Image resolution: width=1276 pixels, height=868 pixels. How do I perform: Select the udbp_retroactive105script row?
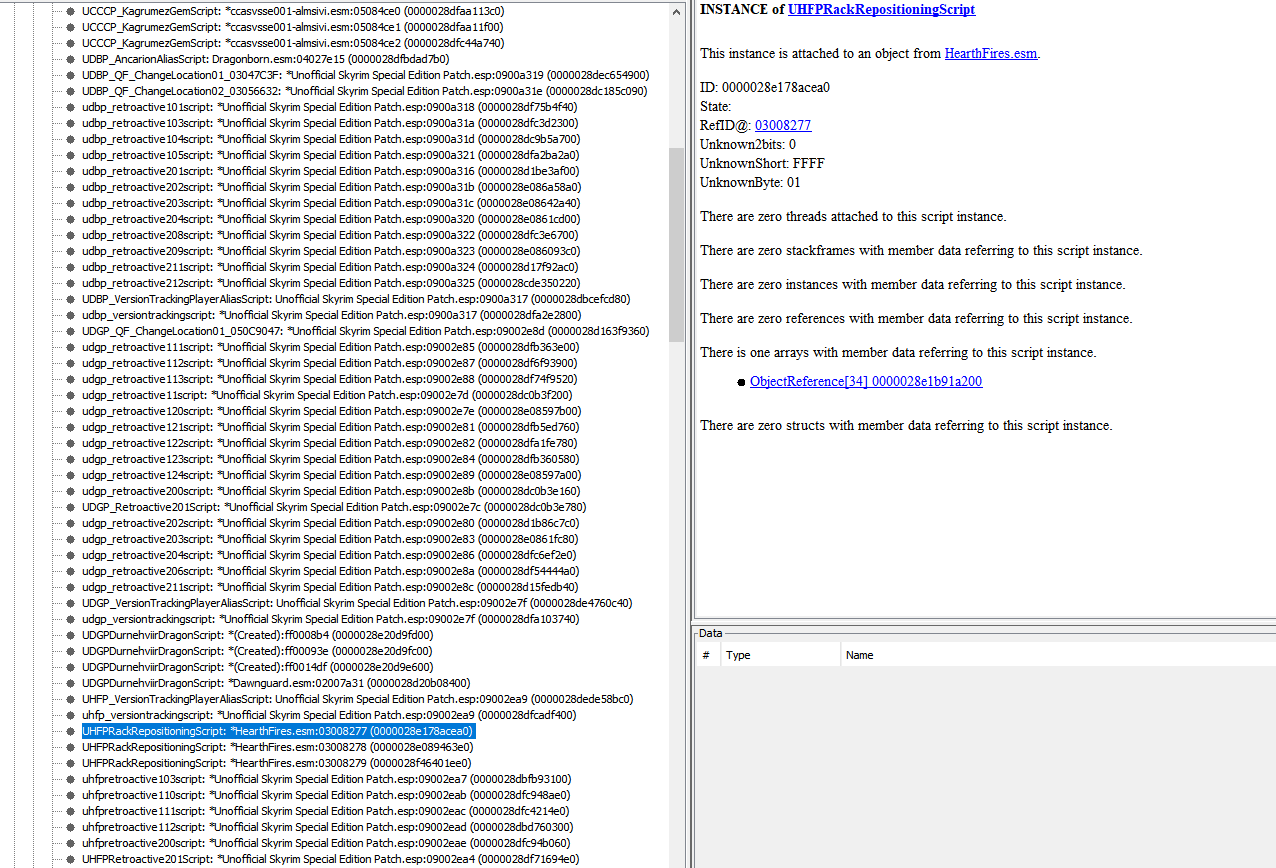pos(330,155)
